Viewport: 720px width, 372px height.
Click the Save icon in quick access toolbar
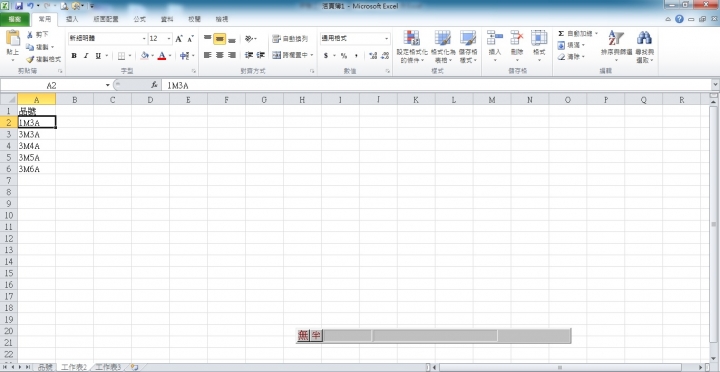pos(19,6)
